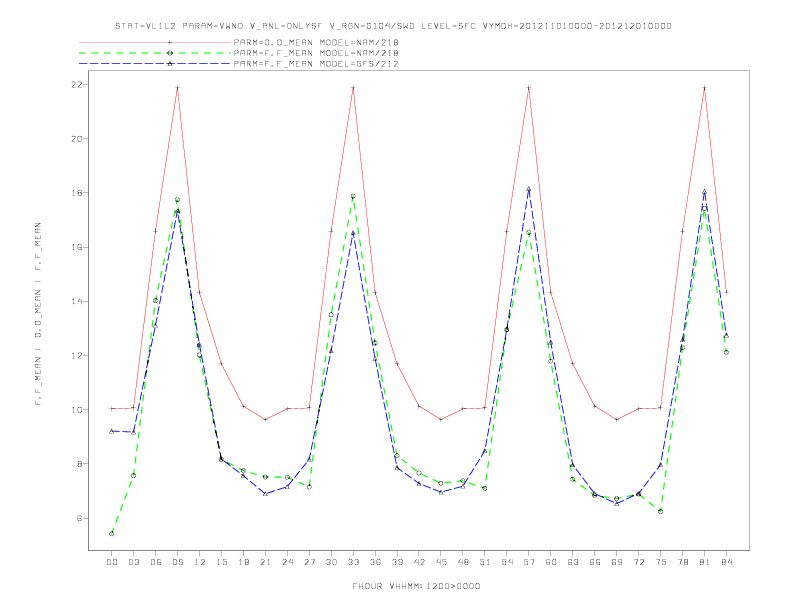Click the red plus marker at hour 45

441,420
